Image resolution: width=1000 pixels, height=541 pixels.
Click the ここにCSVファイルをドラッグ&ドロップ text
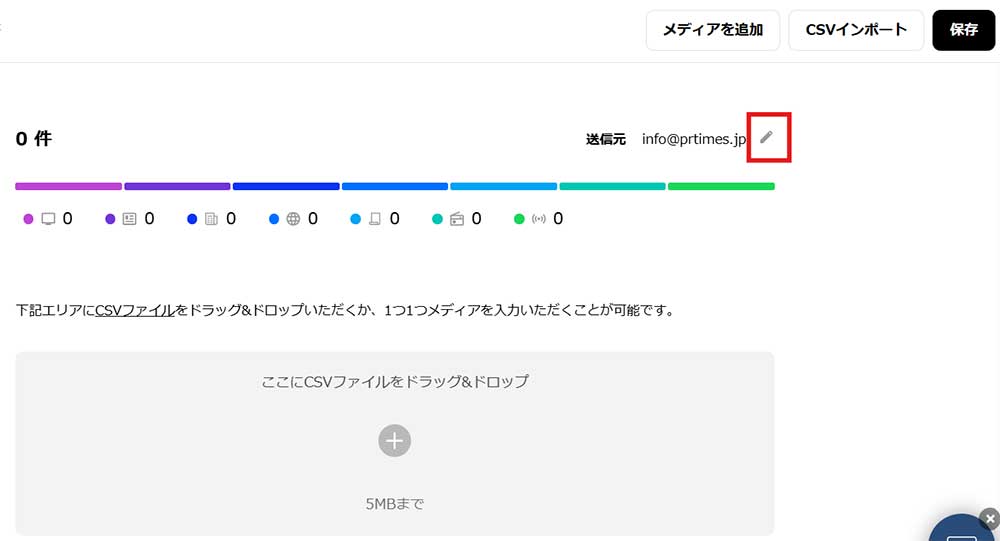coord(395,382)
